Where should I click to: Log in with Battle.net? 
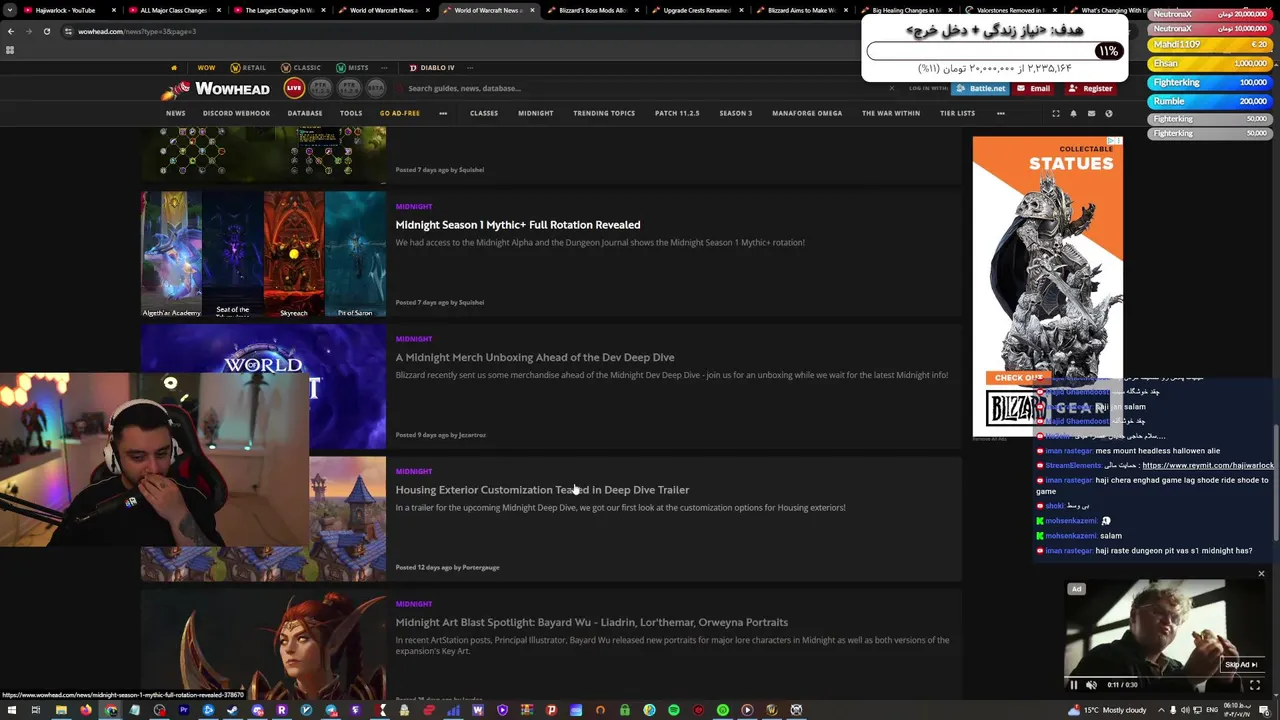click(x=980, y=88)
